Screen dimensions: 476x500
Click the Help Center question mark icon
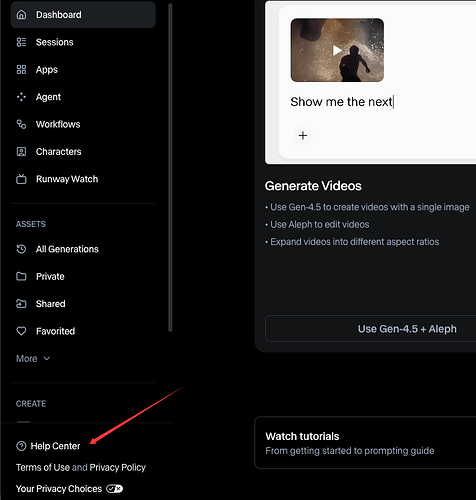(21, 446)
